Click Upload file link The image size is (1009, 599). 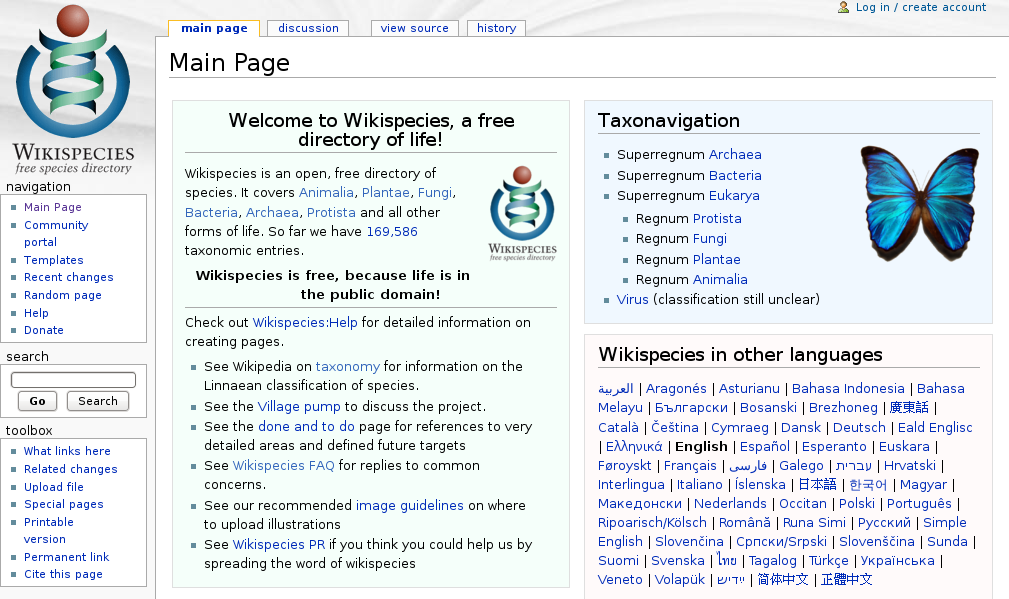(54, 487)
